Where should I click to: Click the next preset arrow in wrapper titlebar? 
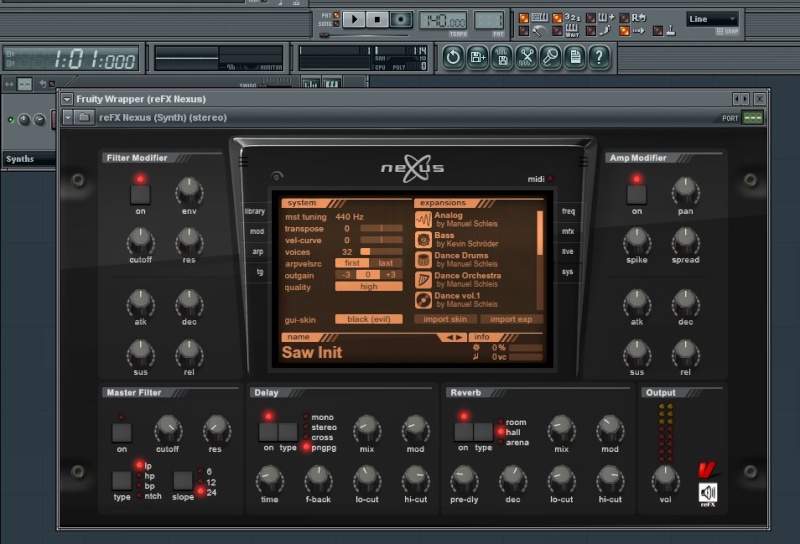(745, 98)
